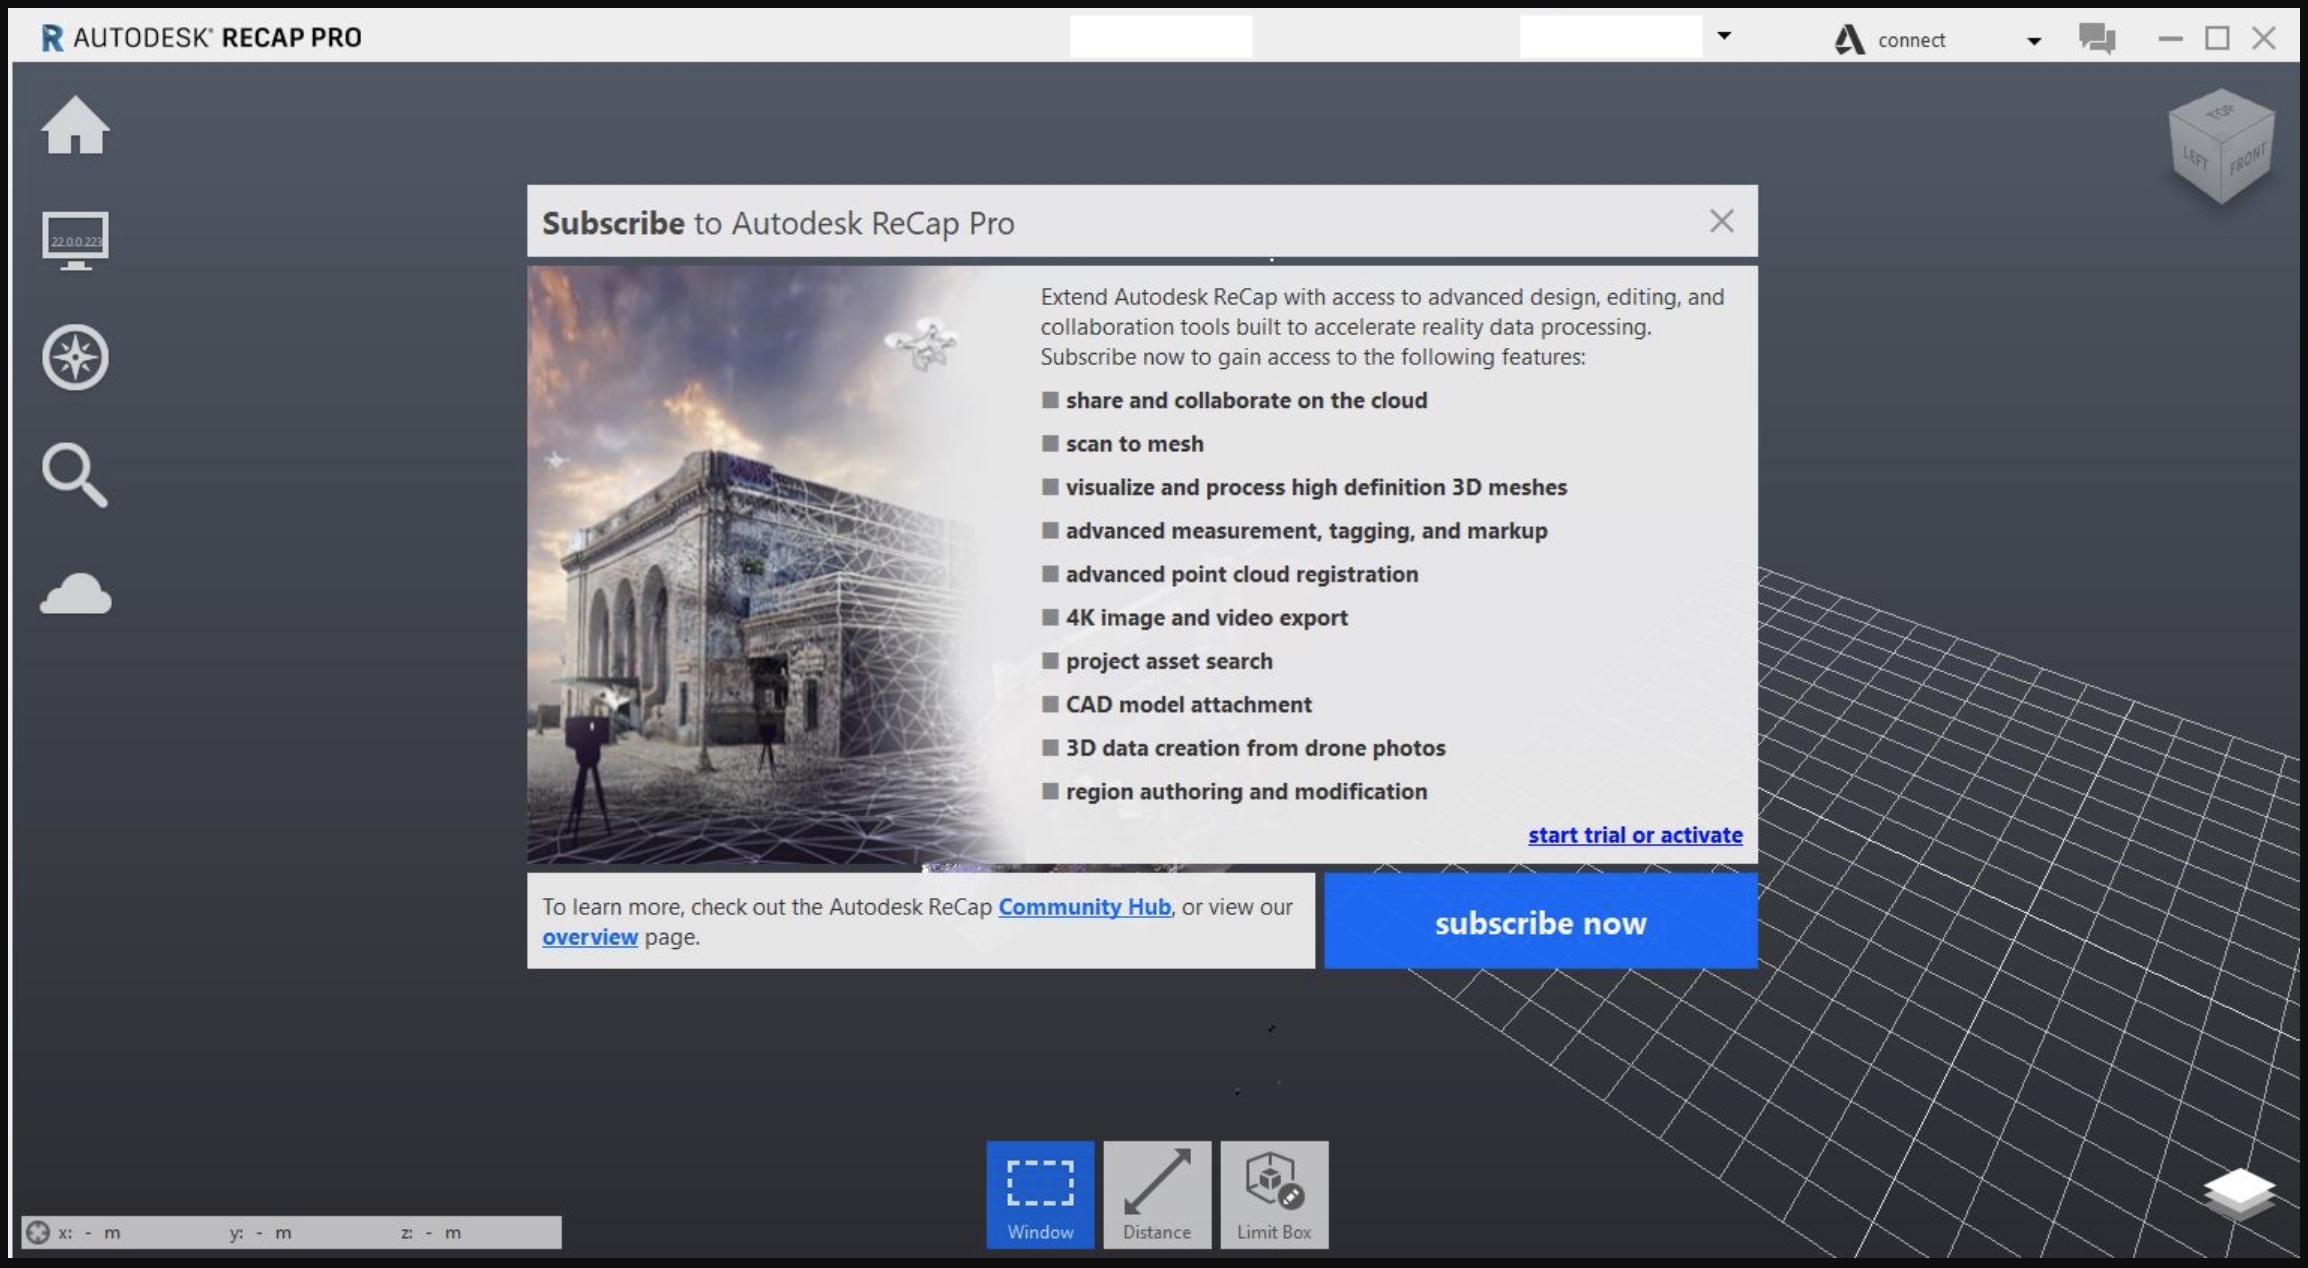
Task: Follow the start trial or activate link
Action: pos(1634,835)
